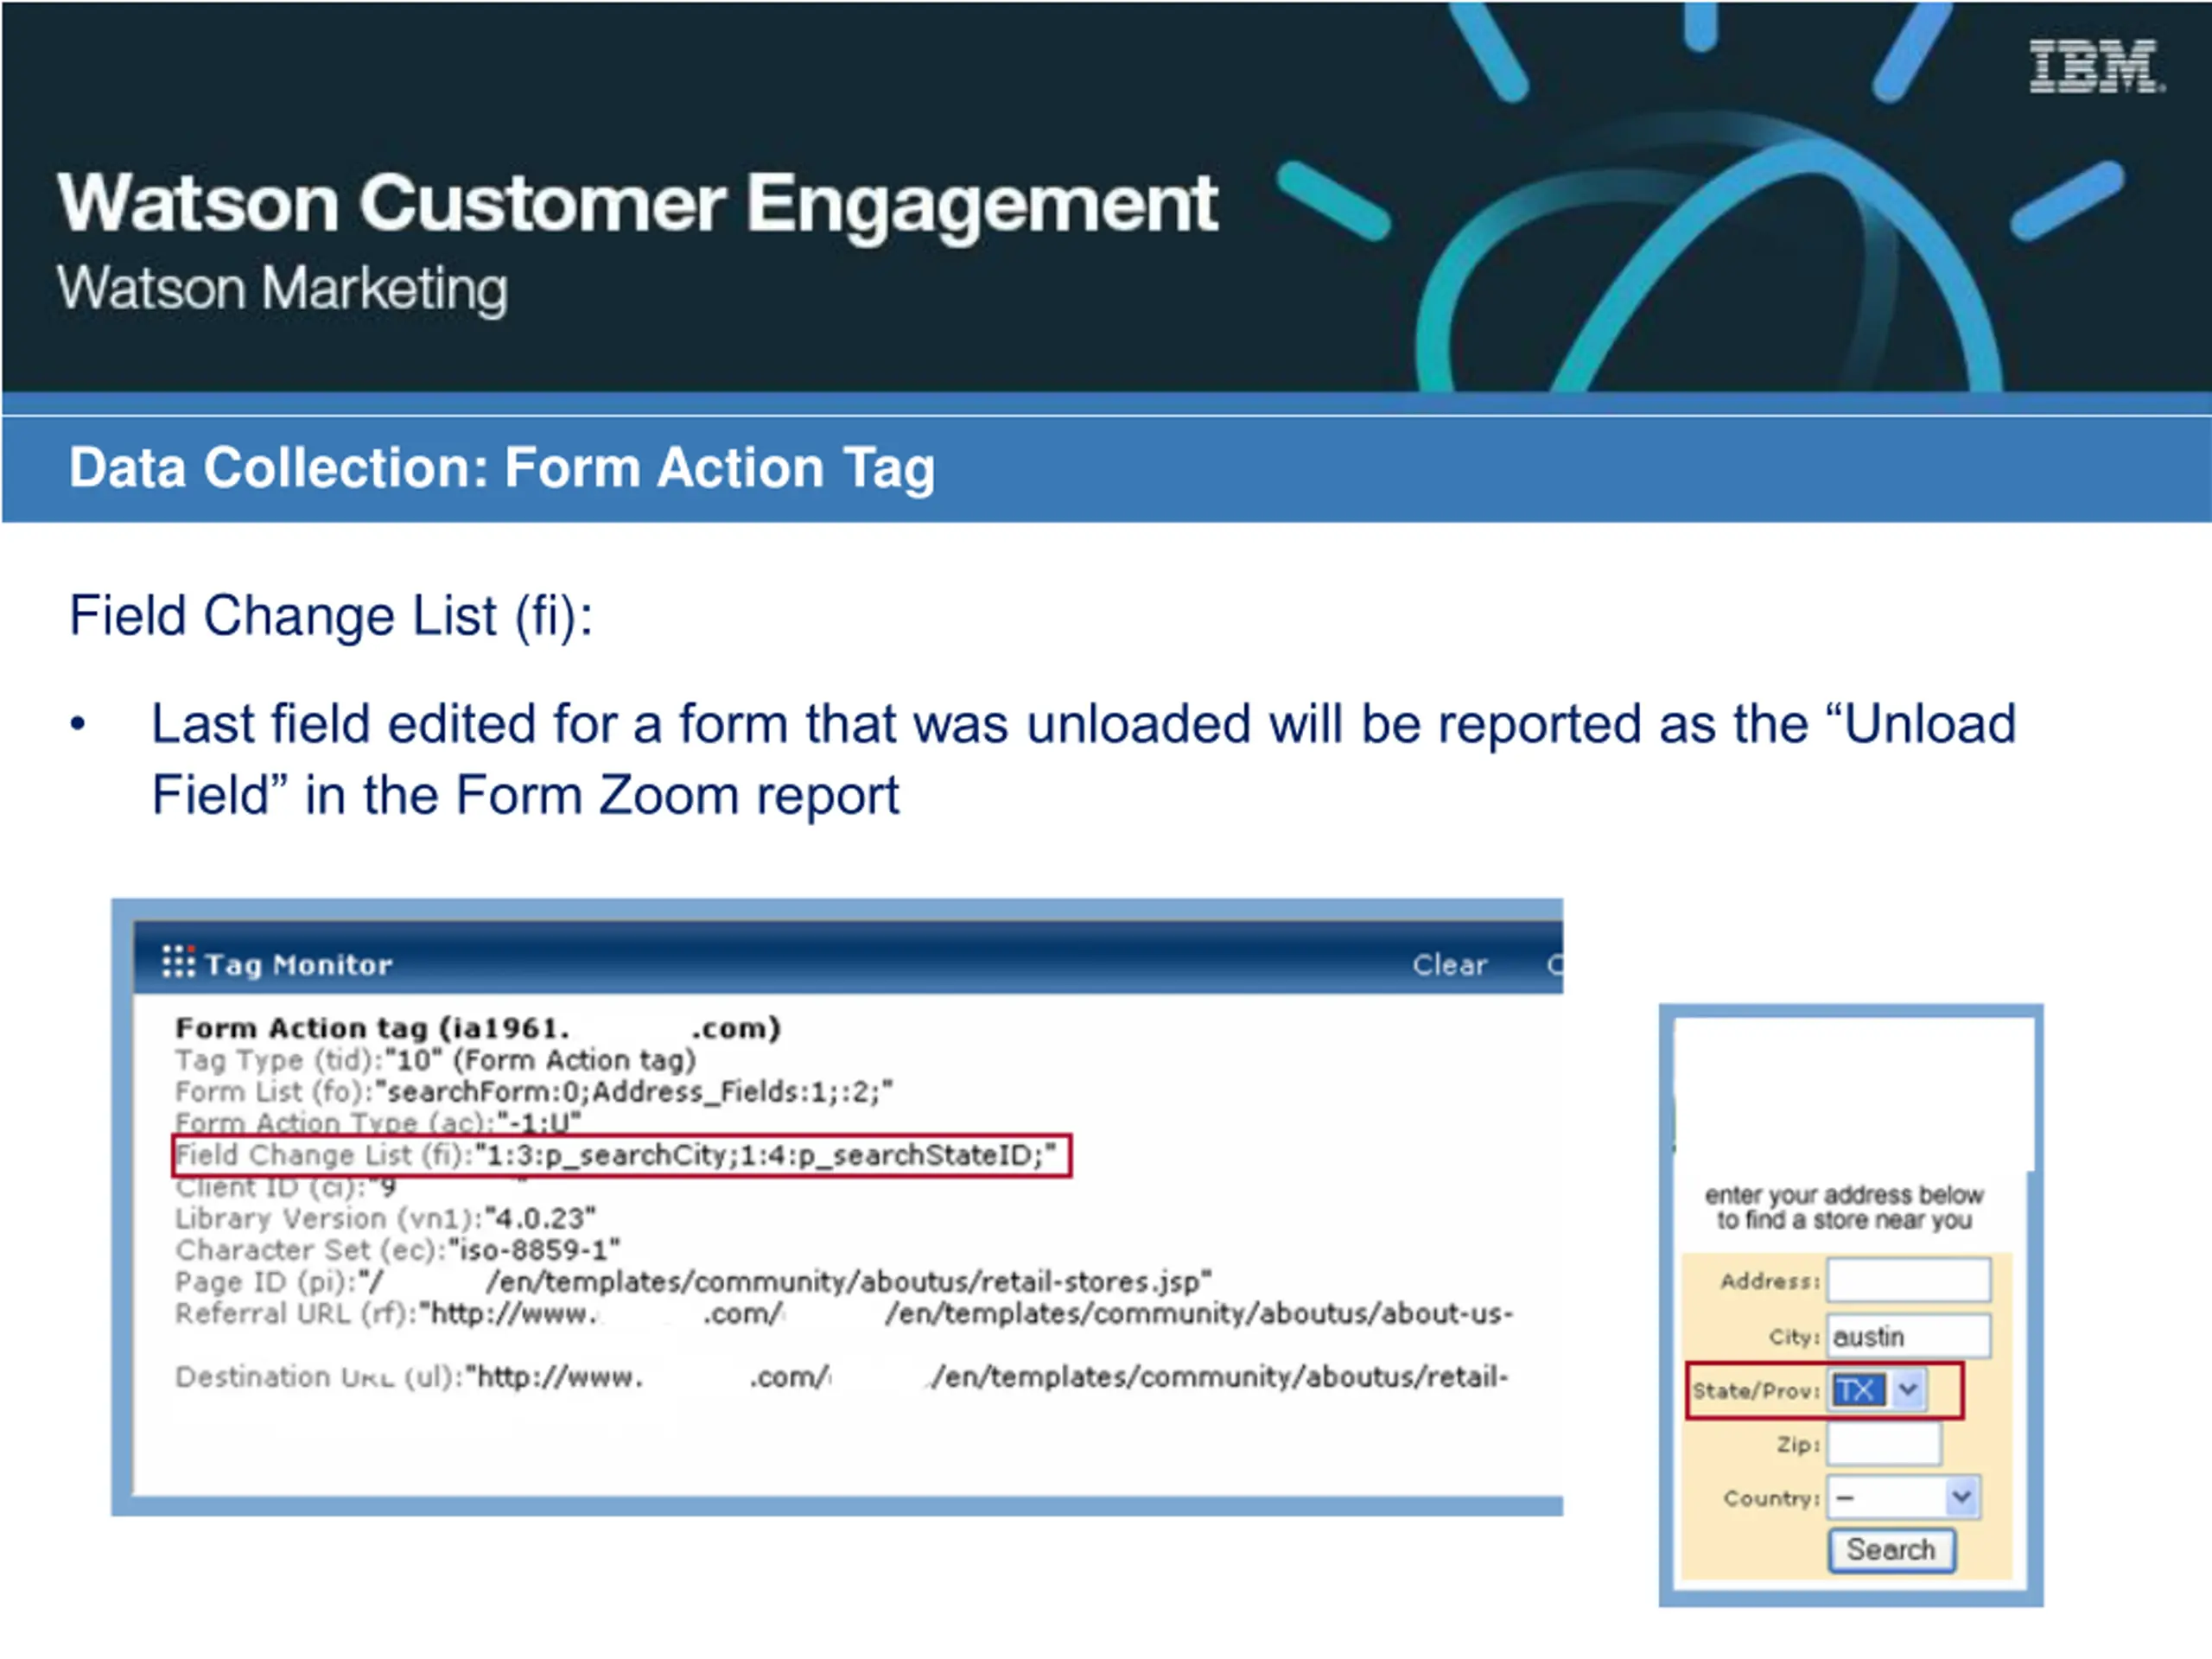This screenshot has width=2212, height=1659.
Task: Open the Country dropdown
Action: (x=1903, y=1497)
